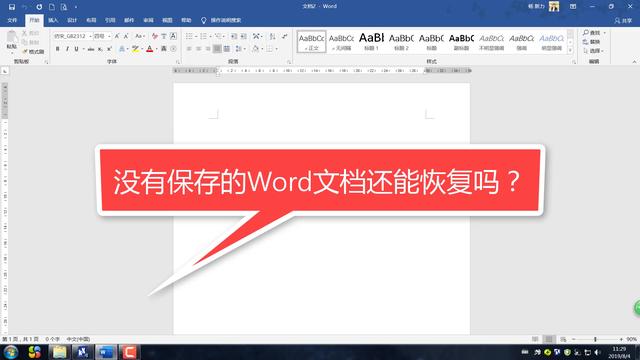Open the Borders dropdown arrow
The width and height of the screenshot is (640, 360).
(x=277, y=49)
